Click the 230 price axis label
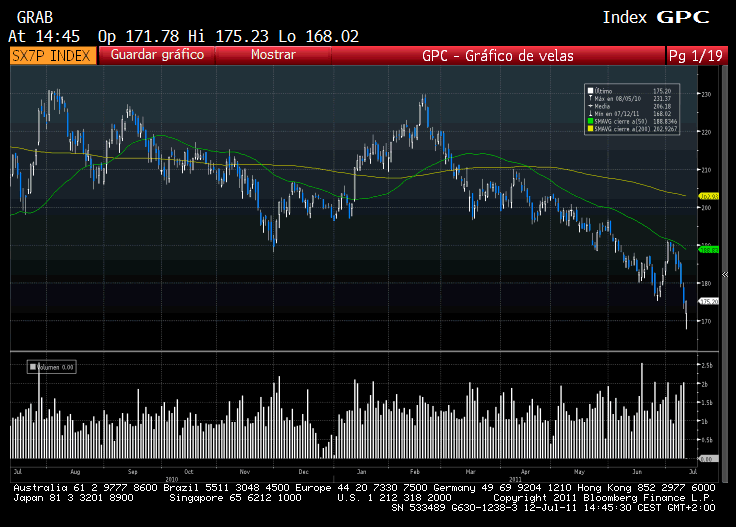 tap(706, 94)
